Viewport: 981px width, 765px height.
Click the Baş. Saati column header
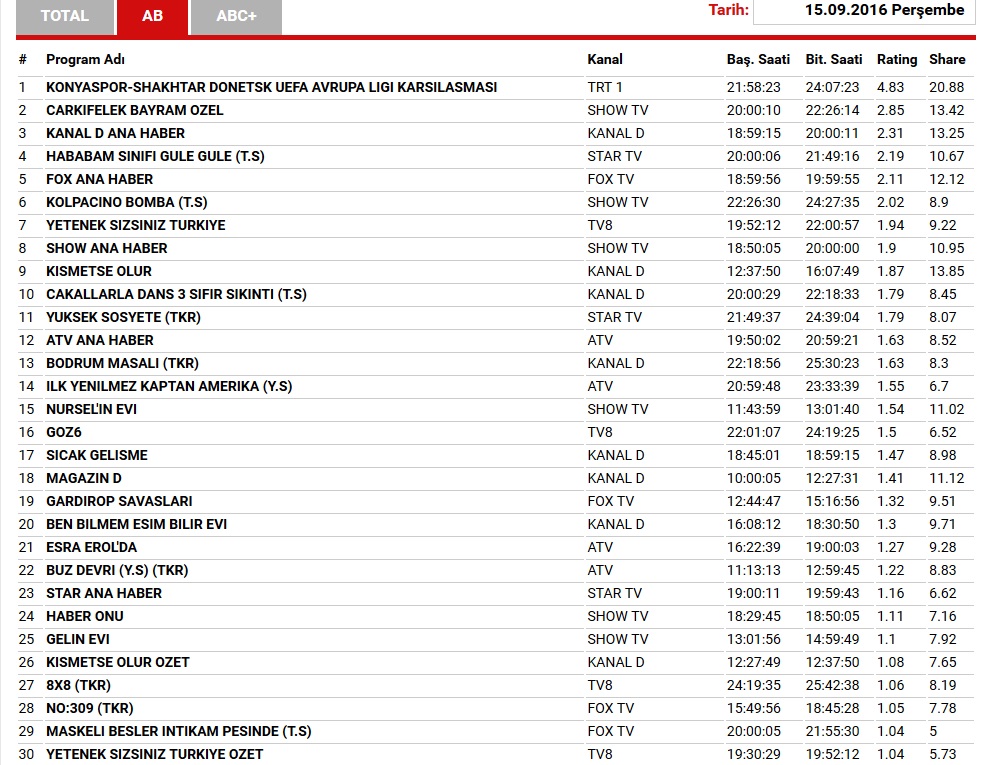[x=758, y=60]
